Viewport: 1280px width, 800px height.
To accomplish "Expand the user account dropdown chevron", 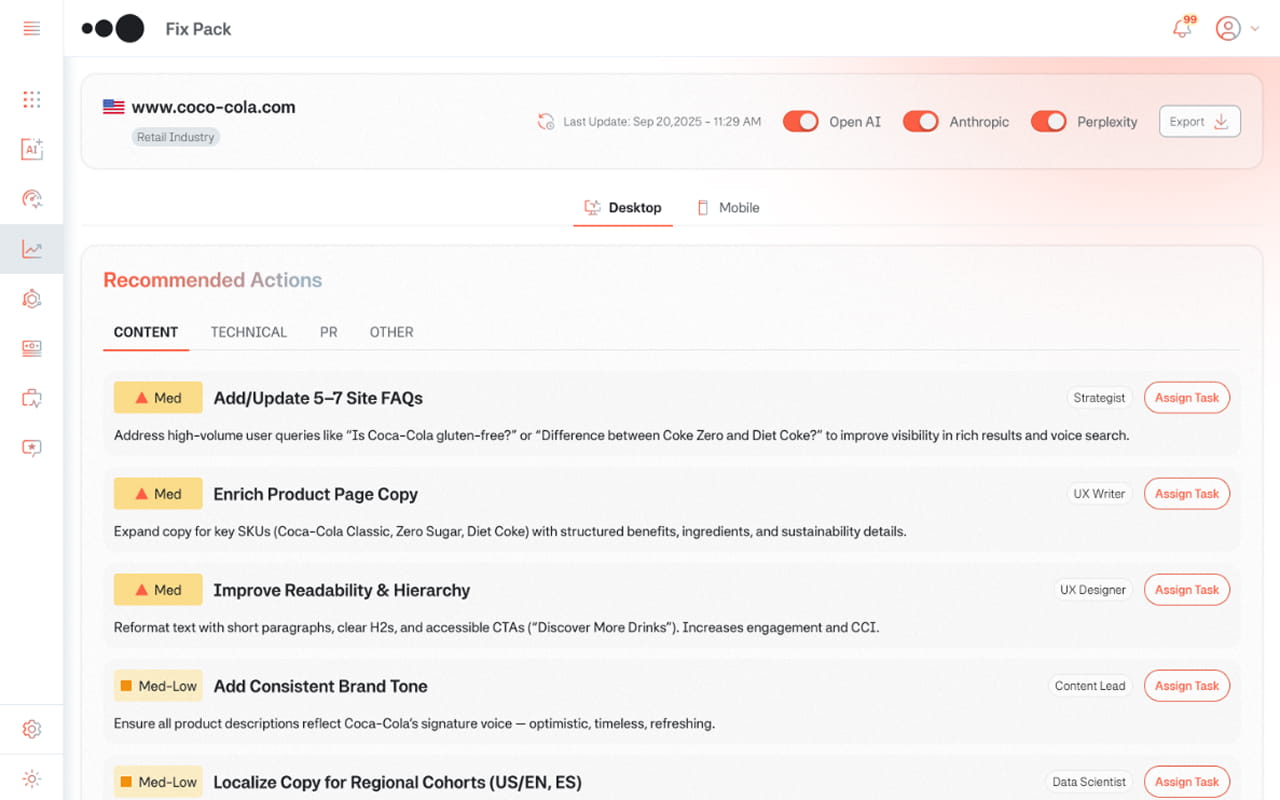I will tap(1255, 29).
